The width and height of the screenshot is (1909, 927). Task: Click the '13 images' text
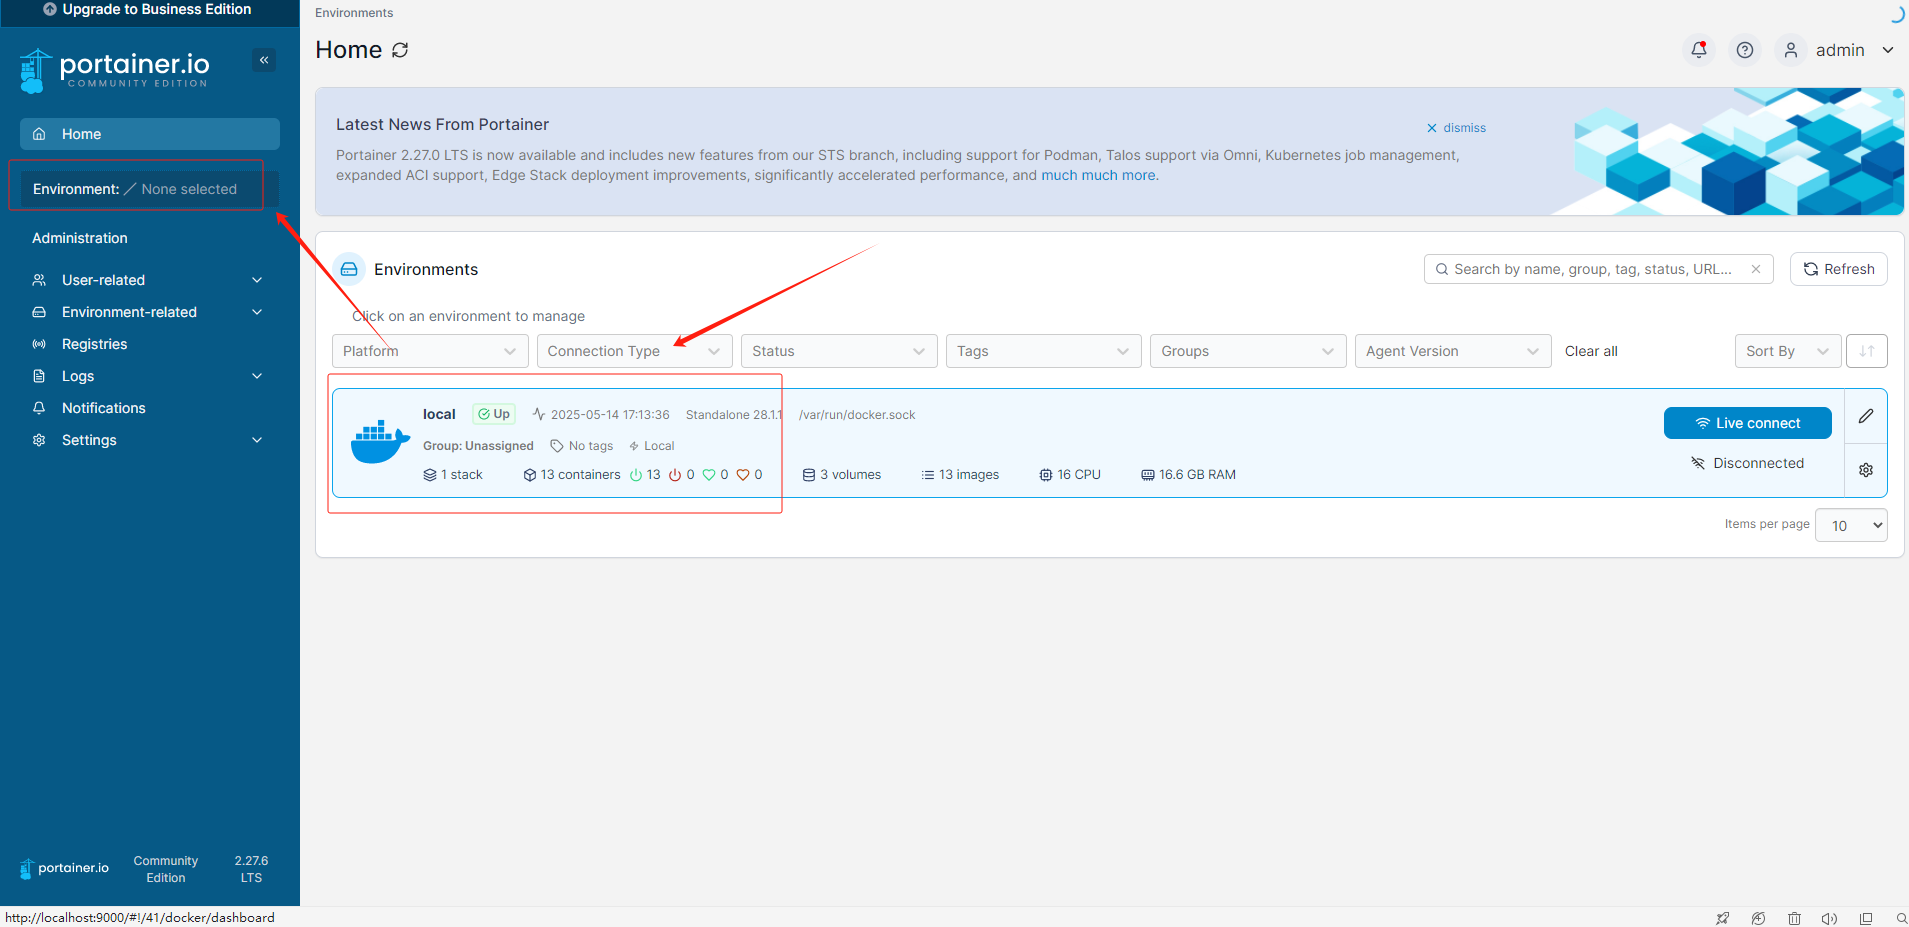(x=969, y=475)
